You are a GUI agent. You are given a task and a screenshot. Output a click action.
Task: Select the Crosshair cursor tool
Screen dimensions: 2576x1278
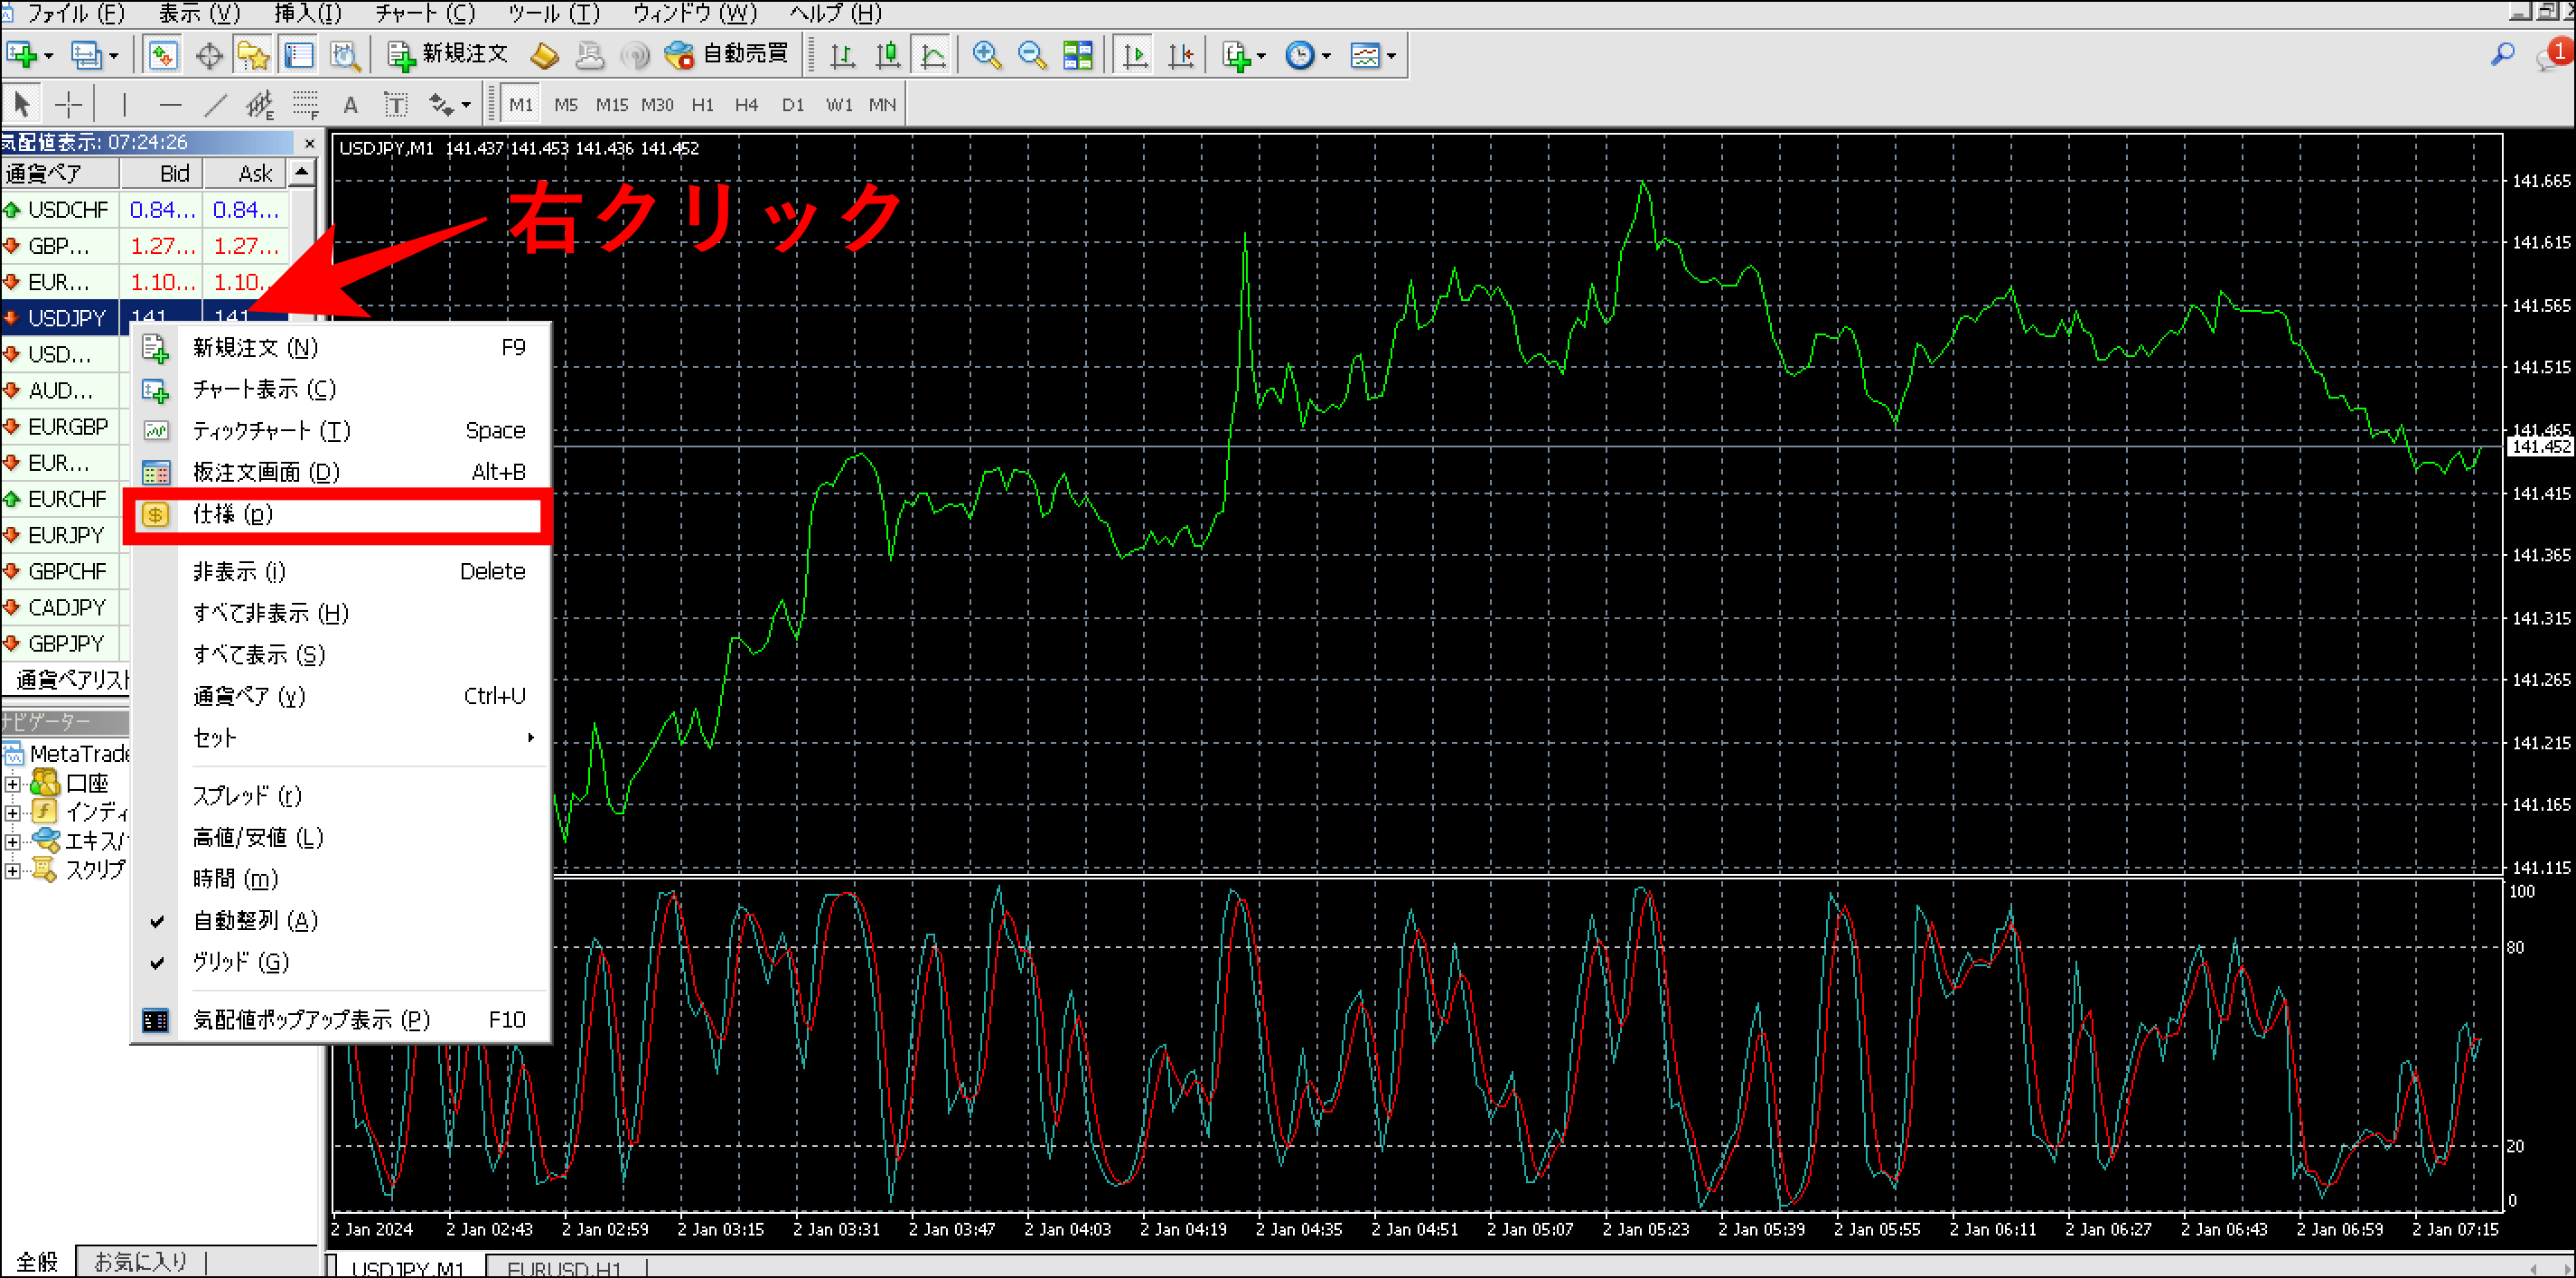coord(68,104)
